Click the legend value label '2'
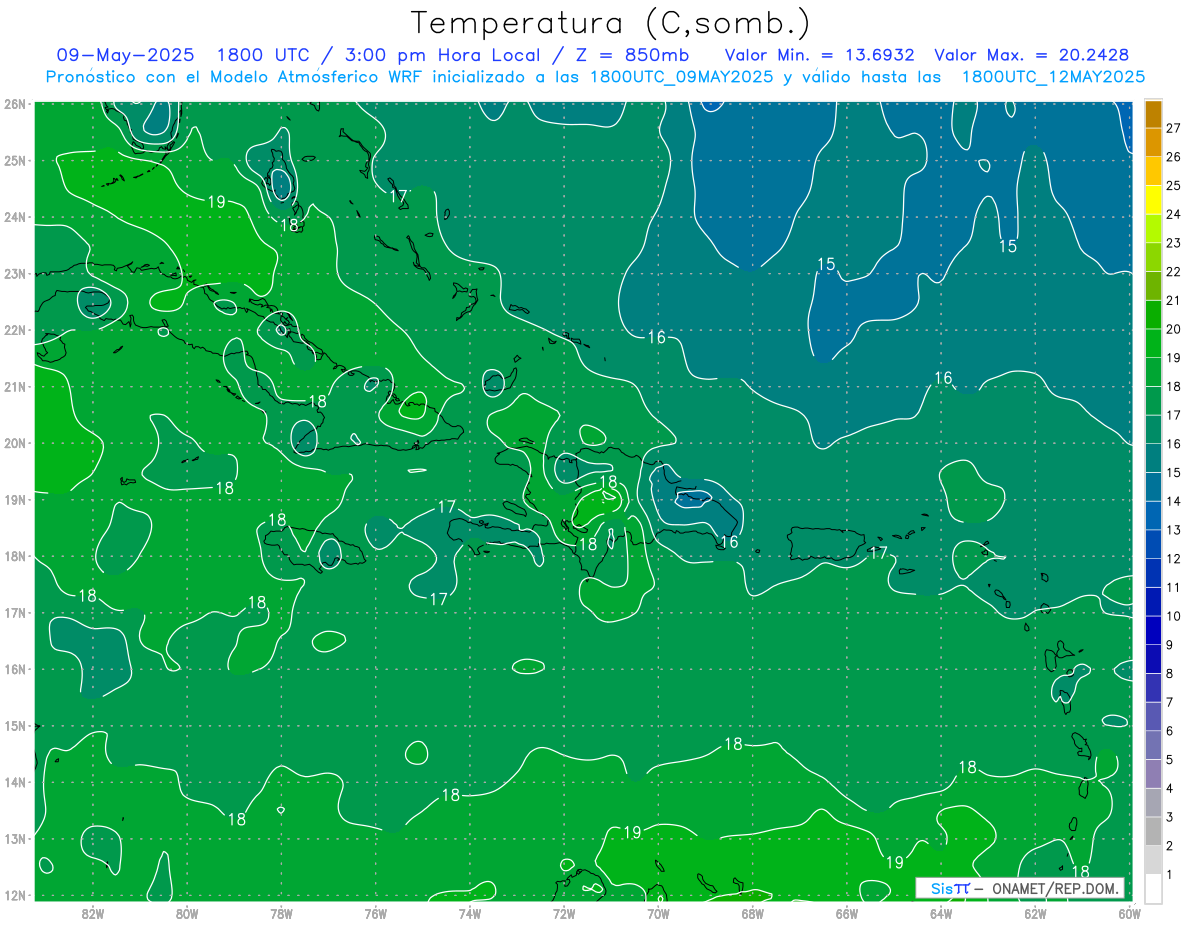Screen dimensions: 1200x927 click(1170, 845)
